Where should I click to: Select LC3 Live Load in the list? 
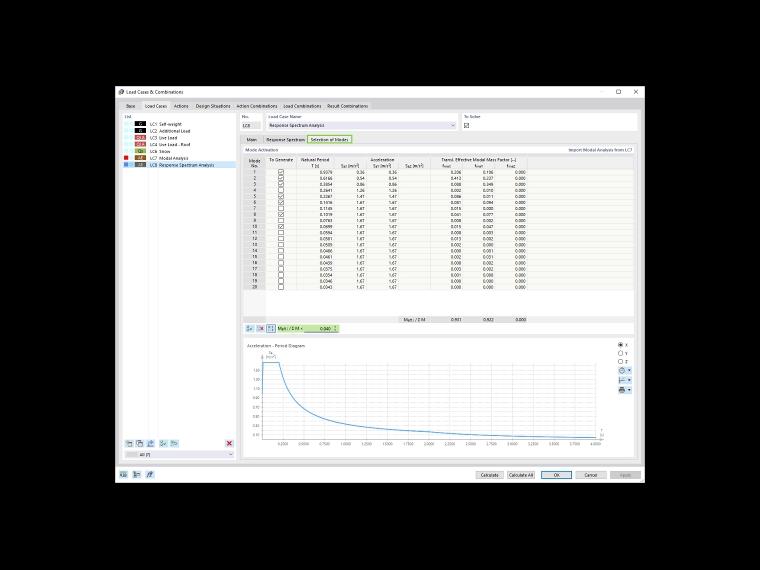[180, 138]
